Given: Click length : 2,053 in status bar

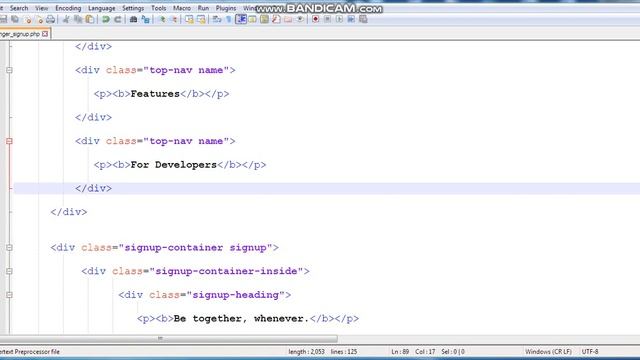Looking at the screenshot, I should coord(307,352).
